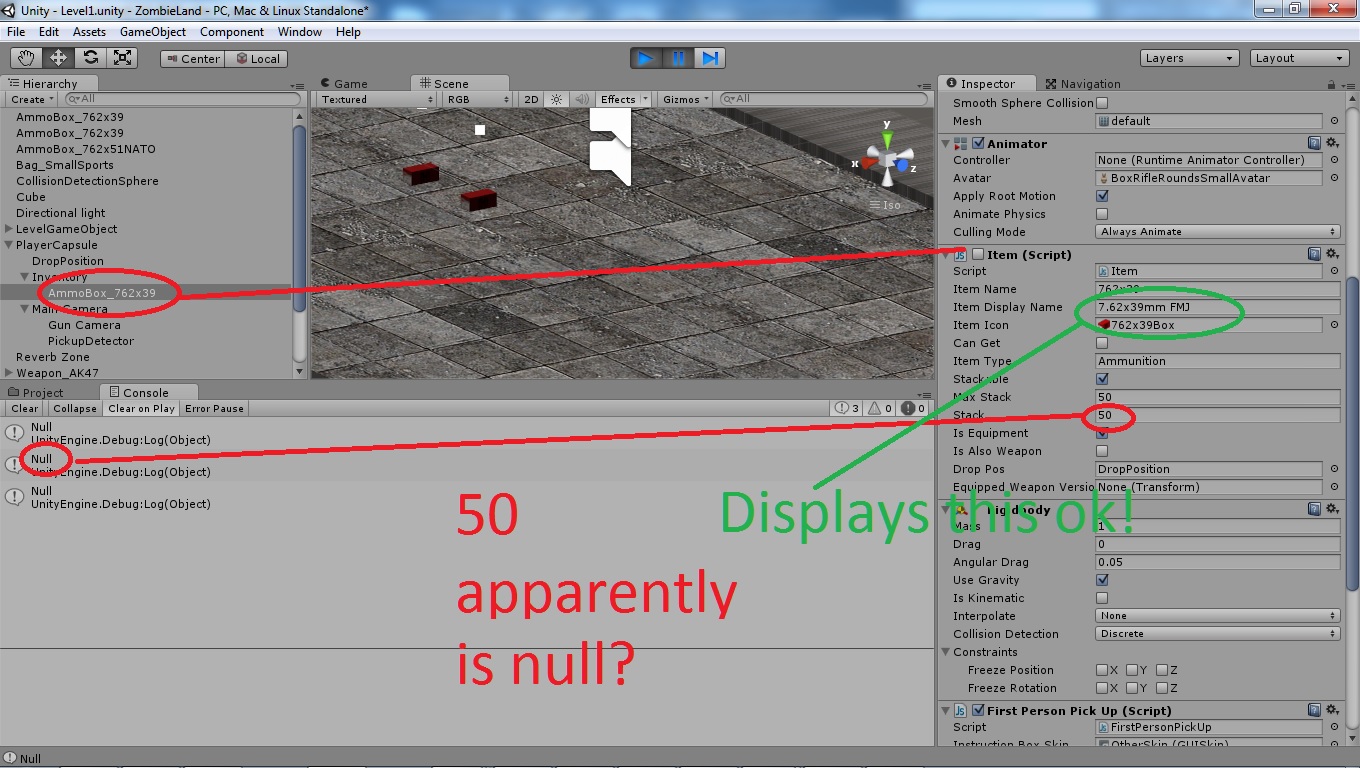Enable the Item script component checkbox
1360x768 pixels.
coord(978,255)
